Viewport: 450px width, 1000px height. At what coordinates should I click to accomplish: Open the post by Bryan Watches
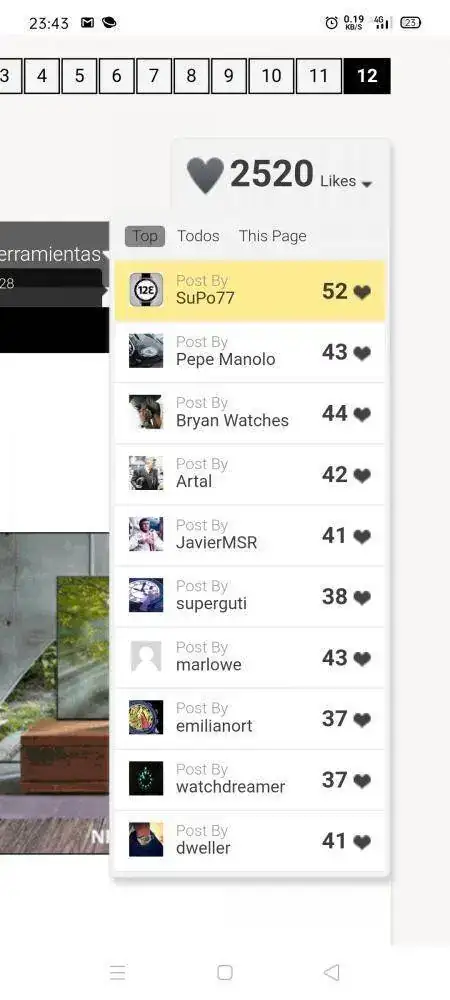click(x=250, y=413)
